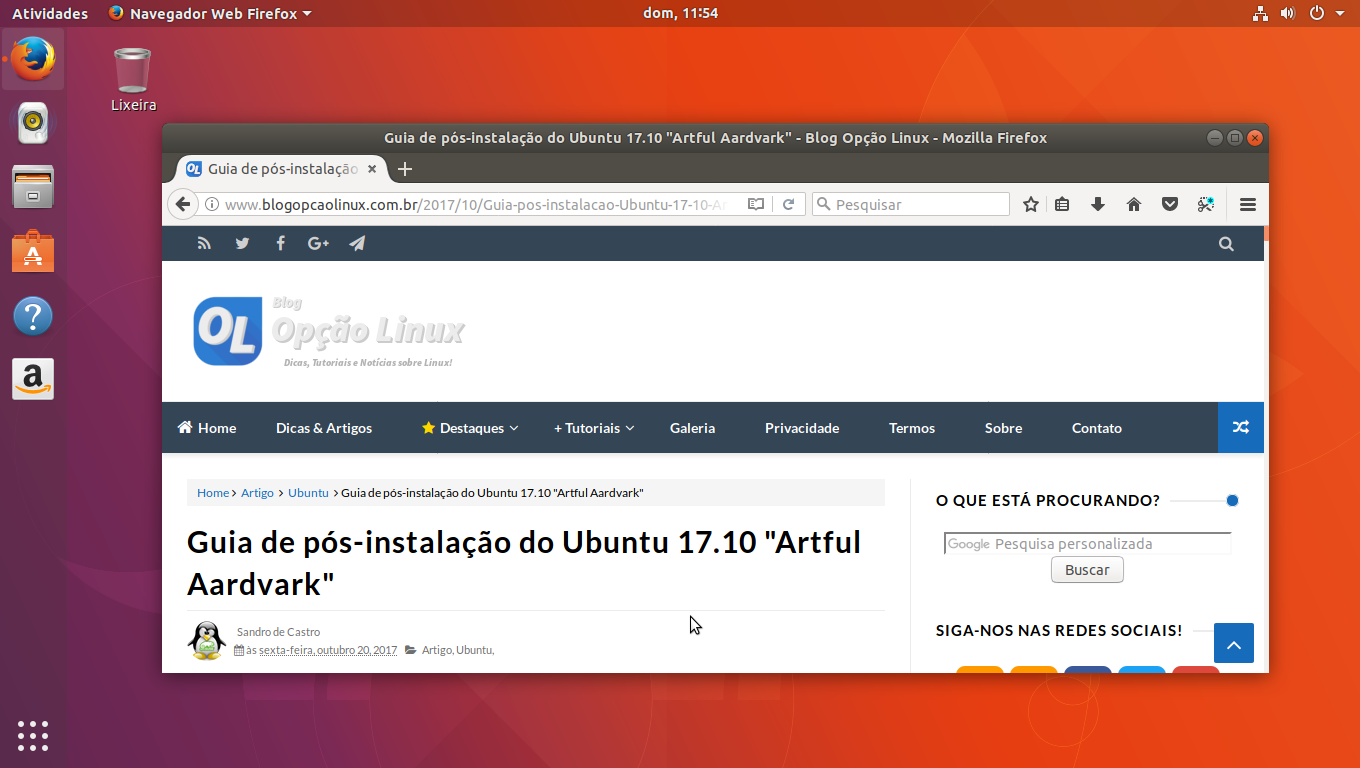Open the blog's Telegram icon
This screenshot has height=768, width=1360.
357,243
